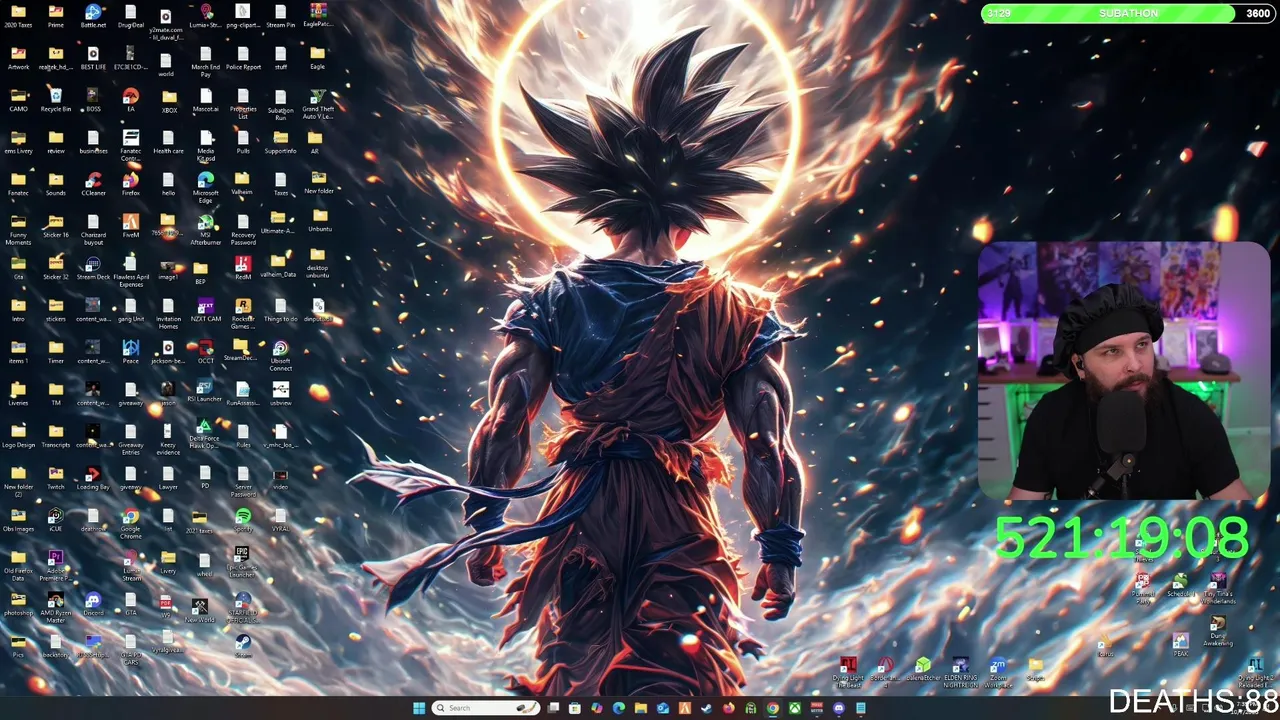Open the Microsoft Edge desktop shortcut

(x=206, y=186)
